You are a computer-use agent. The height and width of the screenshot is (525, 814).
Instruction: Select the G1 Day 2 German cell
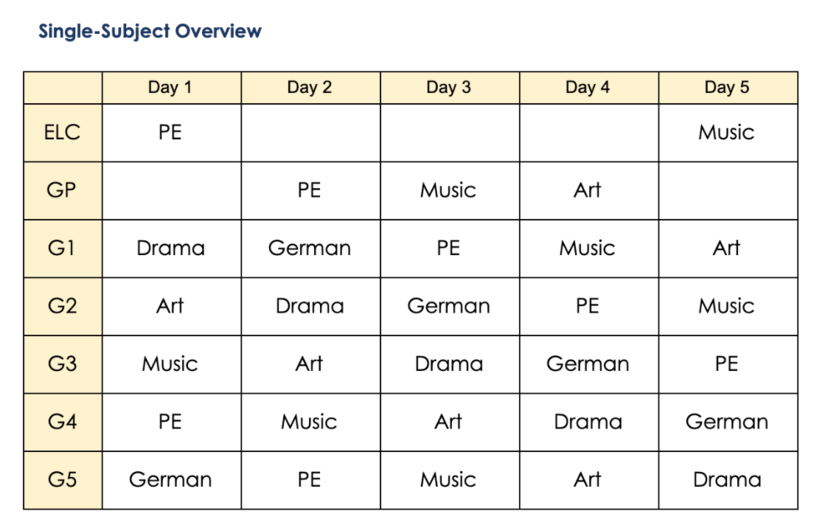click(310, 248)
